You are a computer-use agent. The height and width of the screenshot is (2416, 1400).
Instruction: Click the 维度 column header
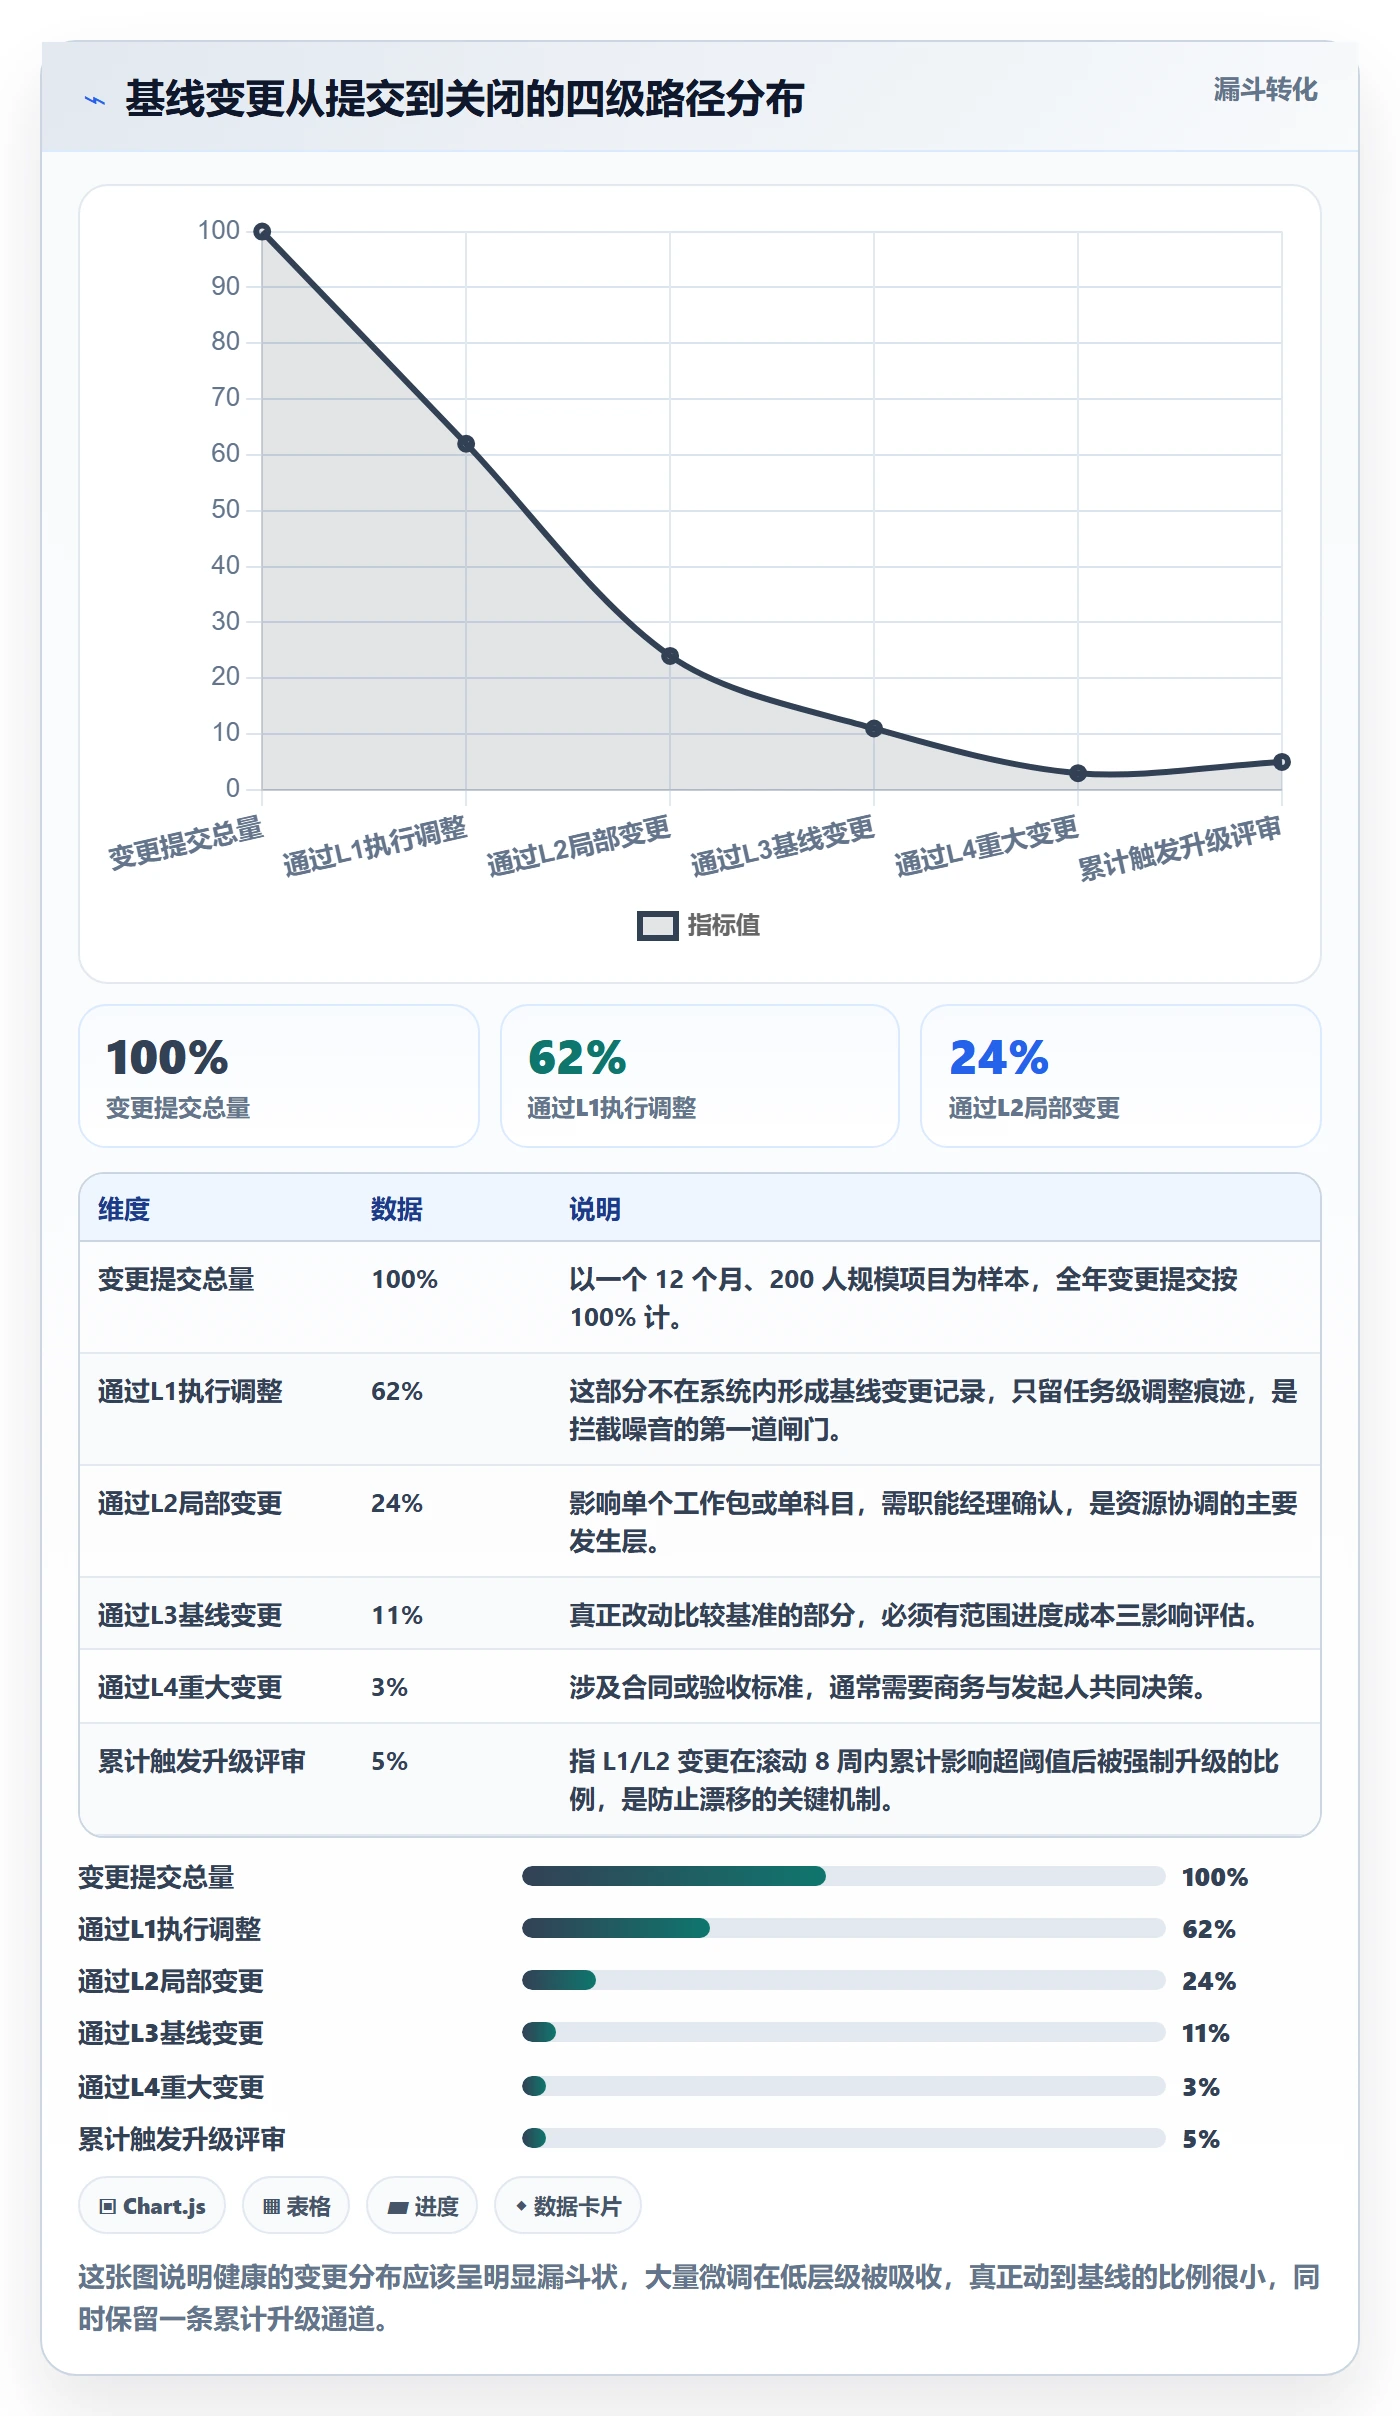[124, 1209]
